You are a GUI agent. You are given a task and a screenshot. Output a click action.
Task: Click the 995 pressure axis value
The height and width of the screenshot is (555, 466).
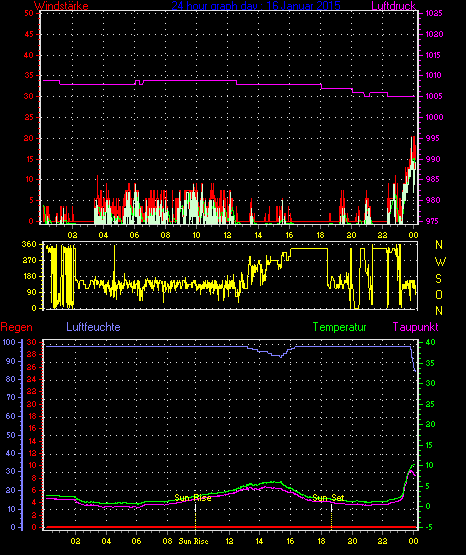432,138
